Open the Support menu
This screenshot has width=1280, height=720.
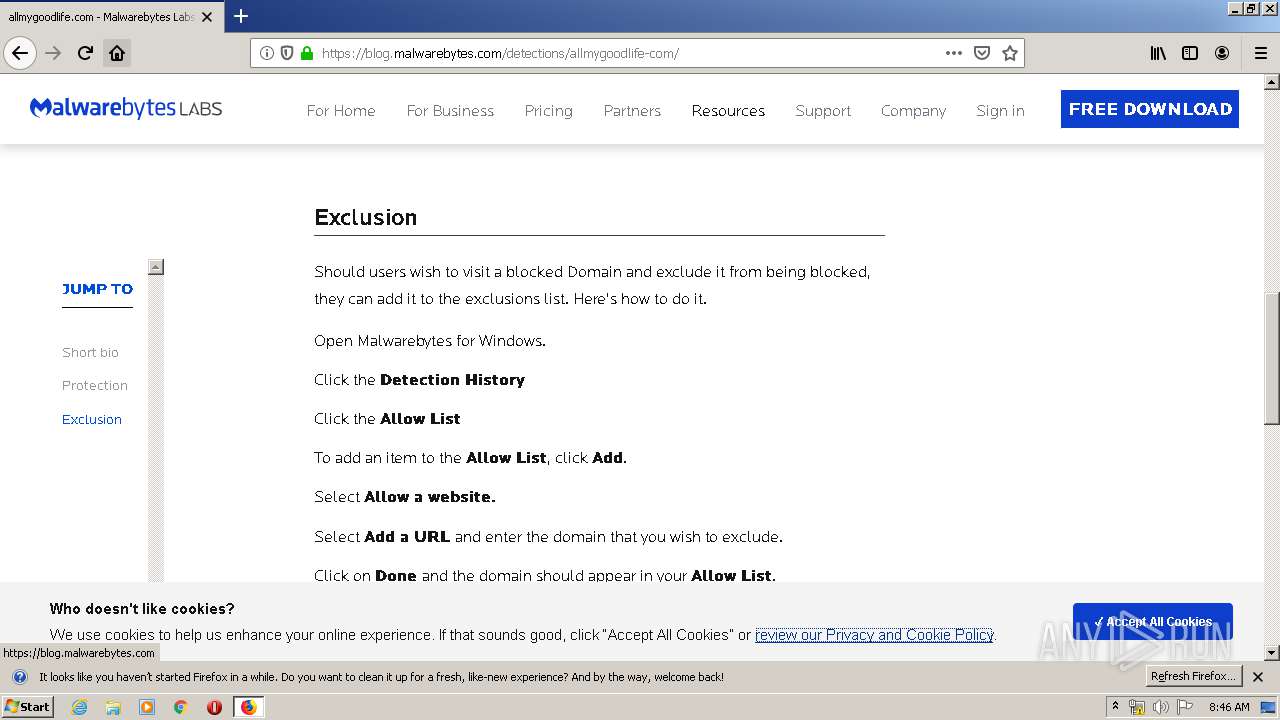pos(823,111)
